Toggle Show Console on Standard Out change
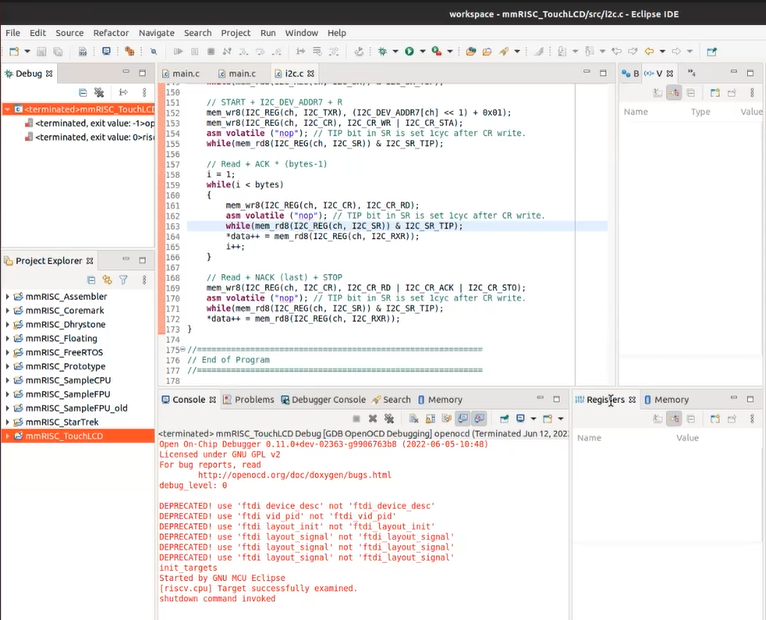 pyautogui.click(x=463, y=419)
